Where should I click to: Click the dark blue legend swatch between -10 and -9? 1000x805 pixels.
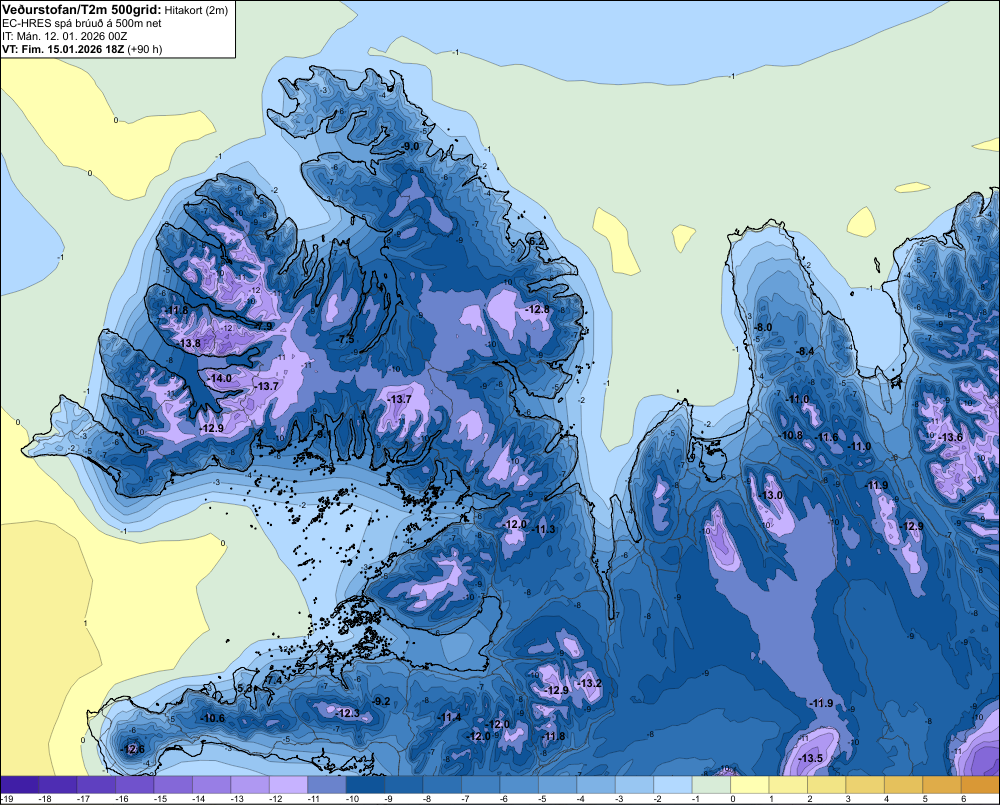tap(365, 785)
